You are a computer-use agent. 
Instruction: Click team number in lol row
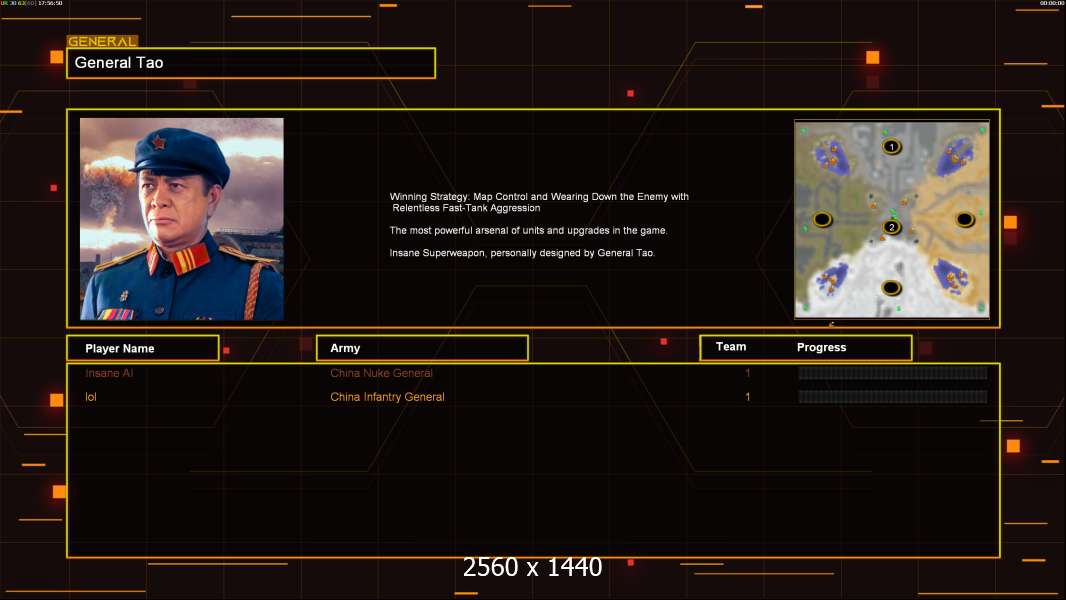(747, 397)
